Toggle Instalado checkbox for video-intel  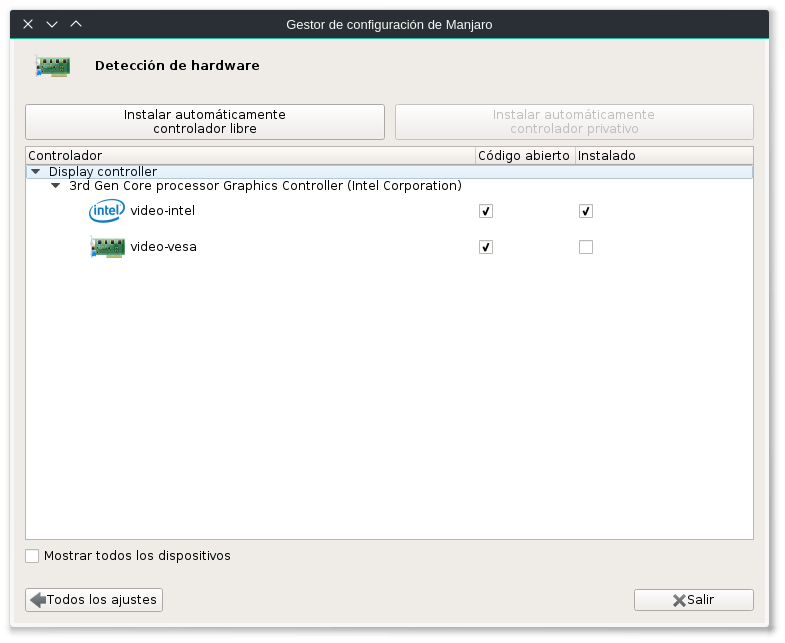pyautogui.click(x=586, y=211)
